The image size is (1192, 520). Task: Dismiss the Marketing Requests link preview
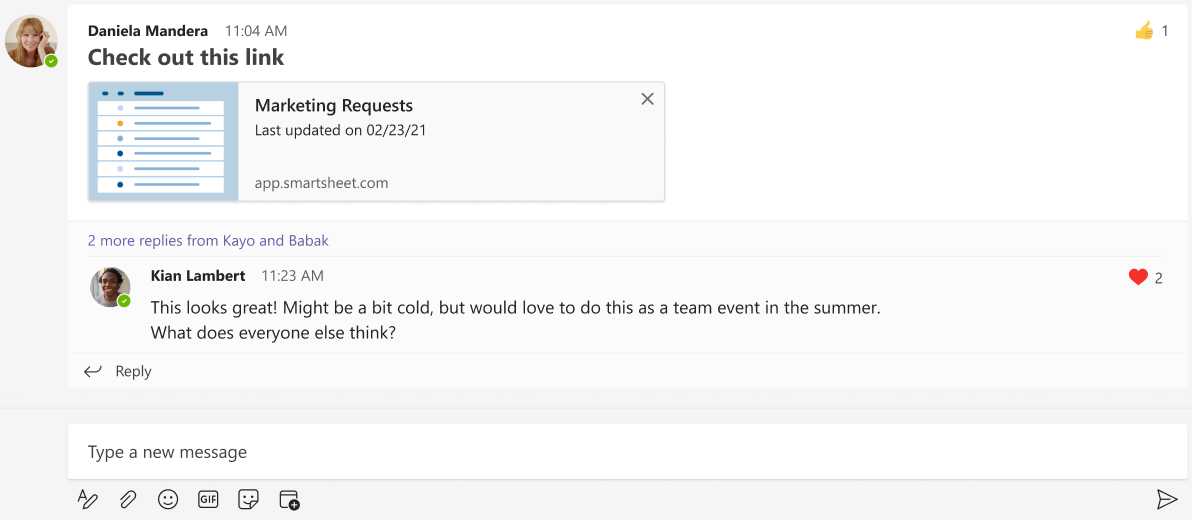(x=647, y=99)
